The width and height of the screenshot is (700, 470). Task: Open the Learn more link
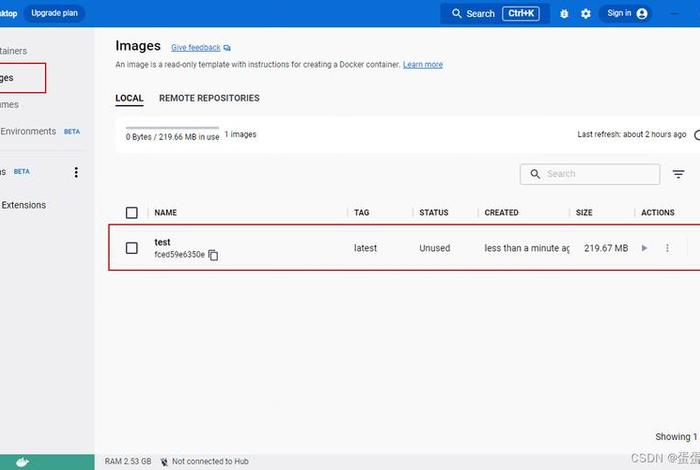[423, 65]
